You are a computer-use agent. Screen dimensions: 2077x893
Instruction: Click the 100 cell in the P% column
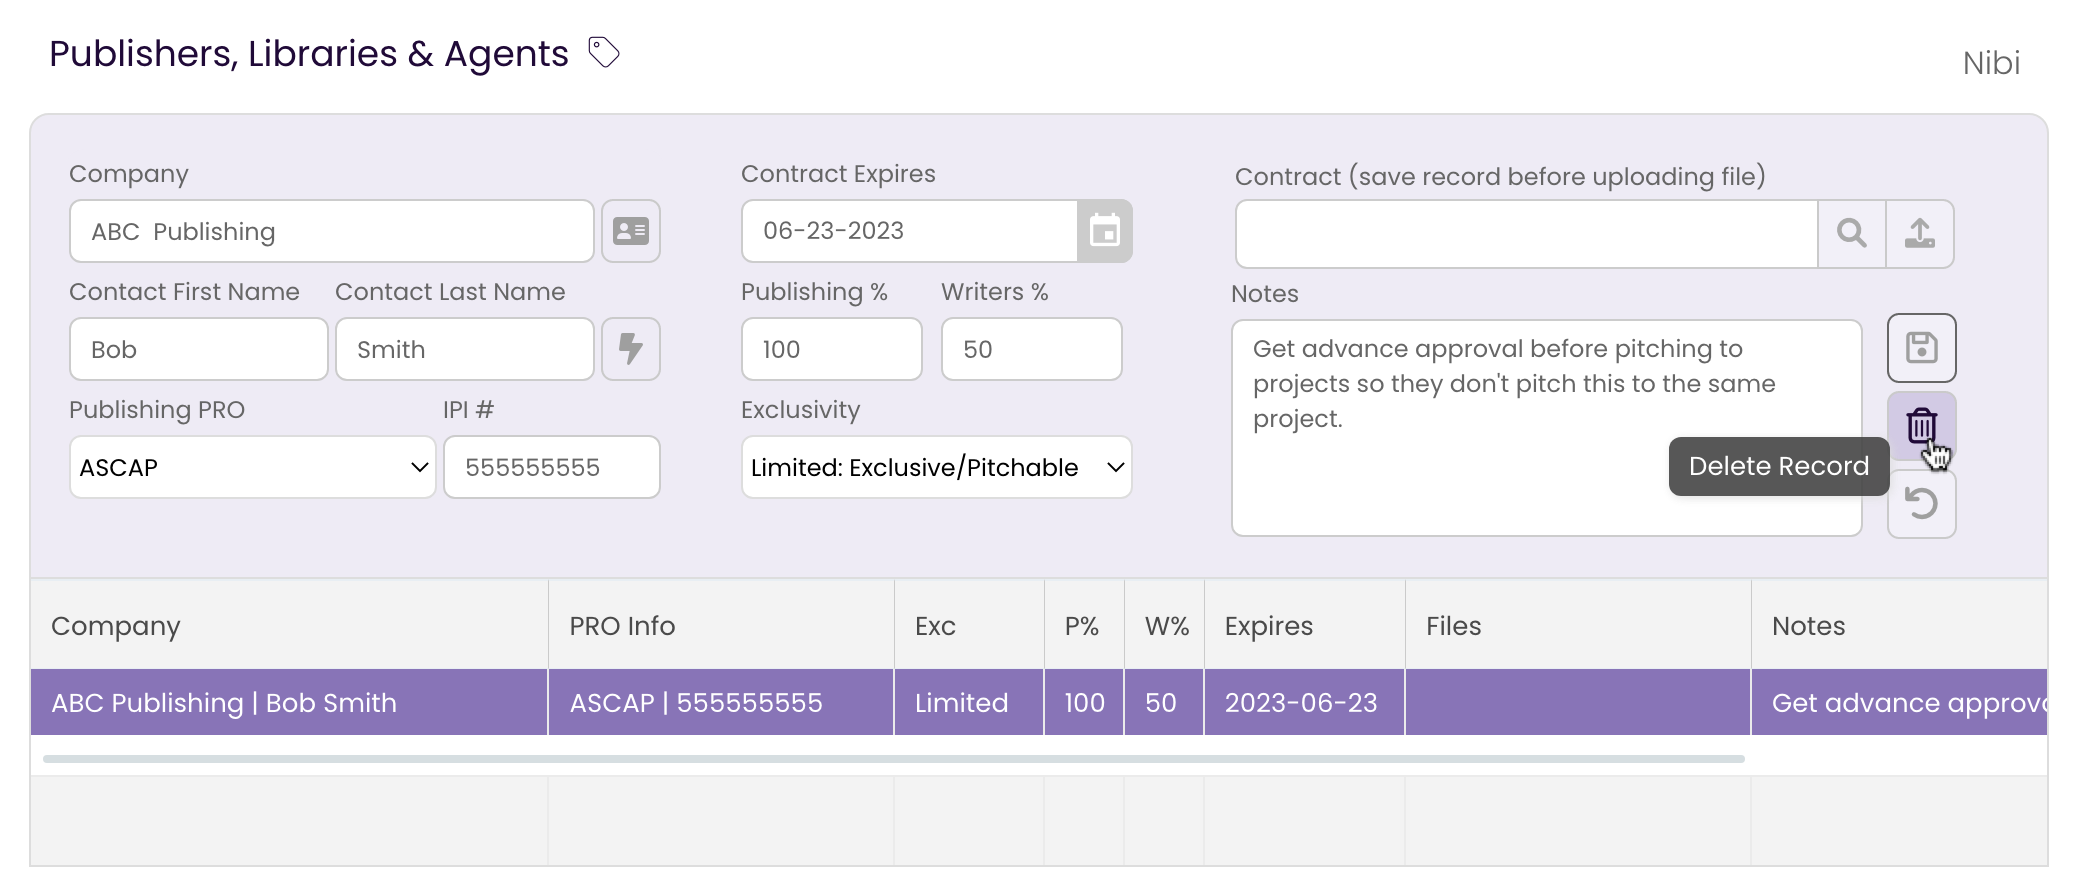1084,702
